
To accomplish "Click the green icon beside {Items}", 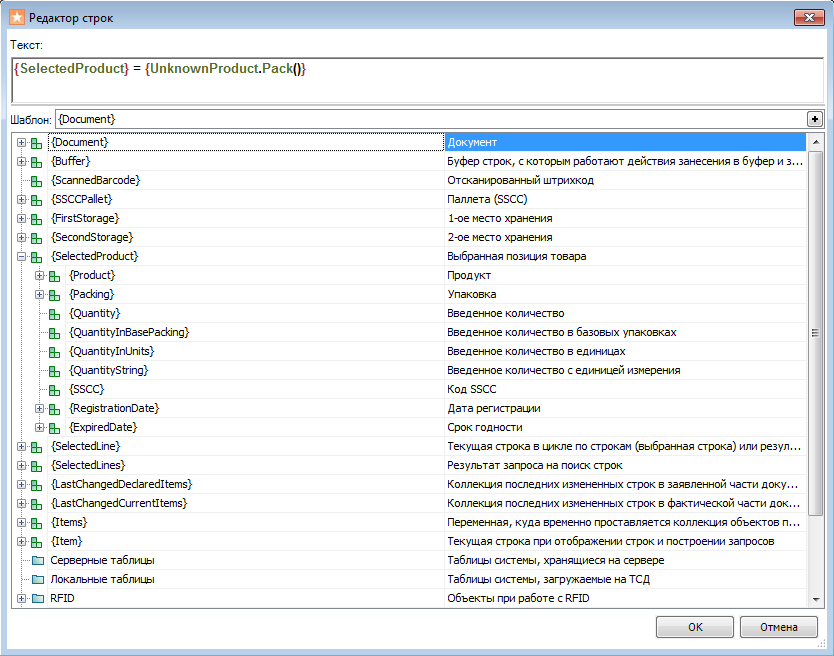I will (x=36, y=524).
